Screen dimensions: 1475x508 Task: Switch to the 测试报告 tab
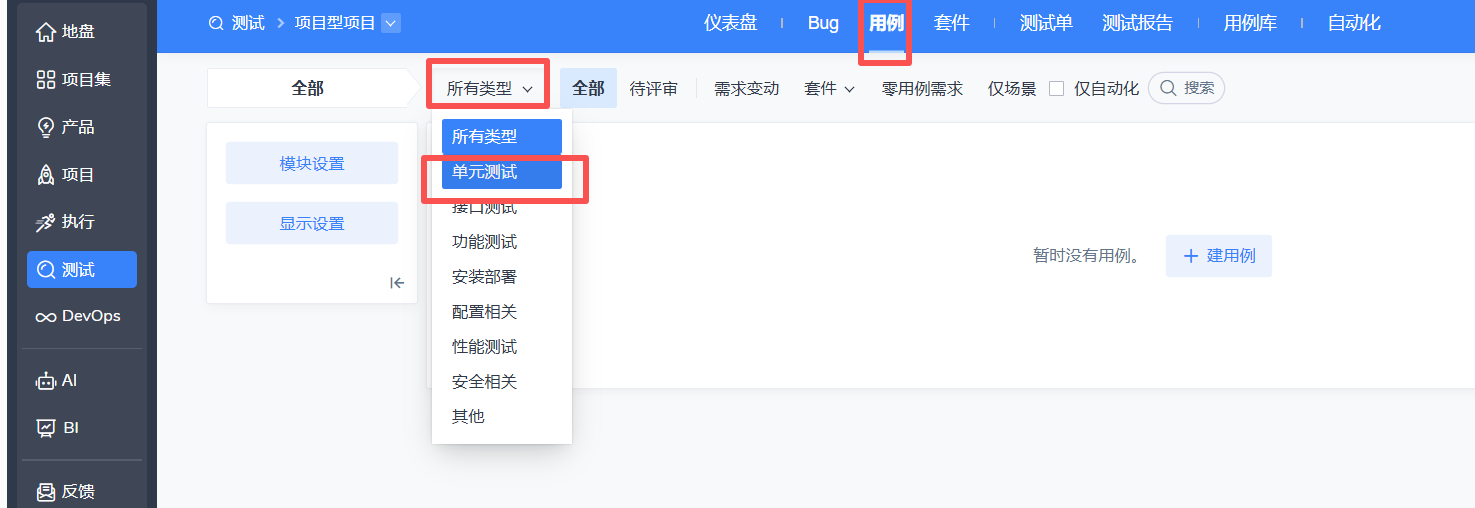(x=1137, y=23)
